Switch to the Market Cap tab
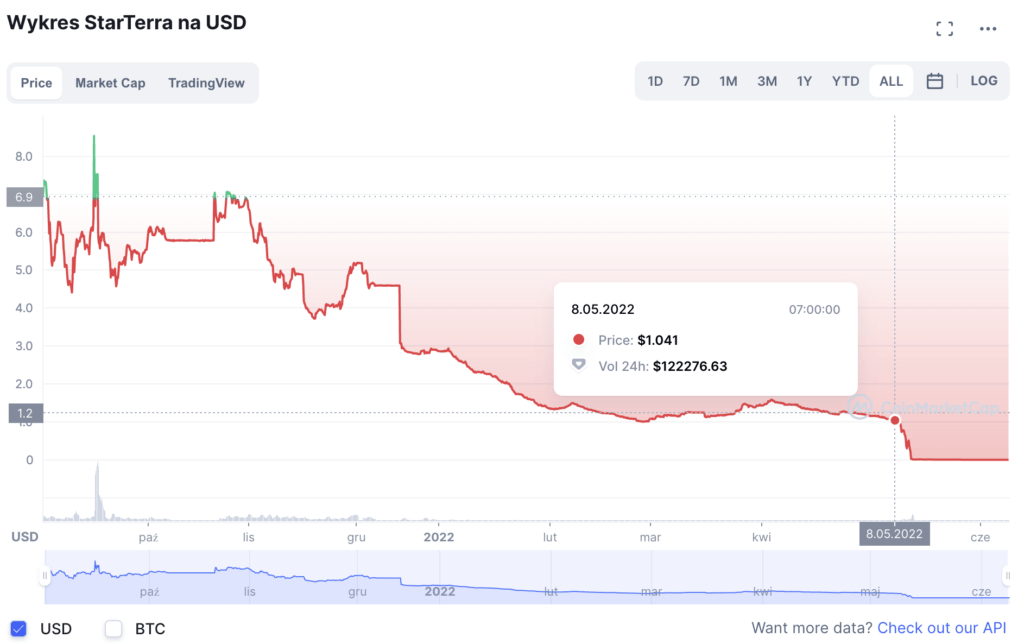The width and height of the screenshot is (1024, 644). click(110, 83)
